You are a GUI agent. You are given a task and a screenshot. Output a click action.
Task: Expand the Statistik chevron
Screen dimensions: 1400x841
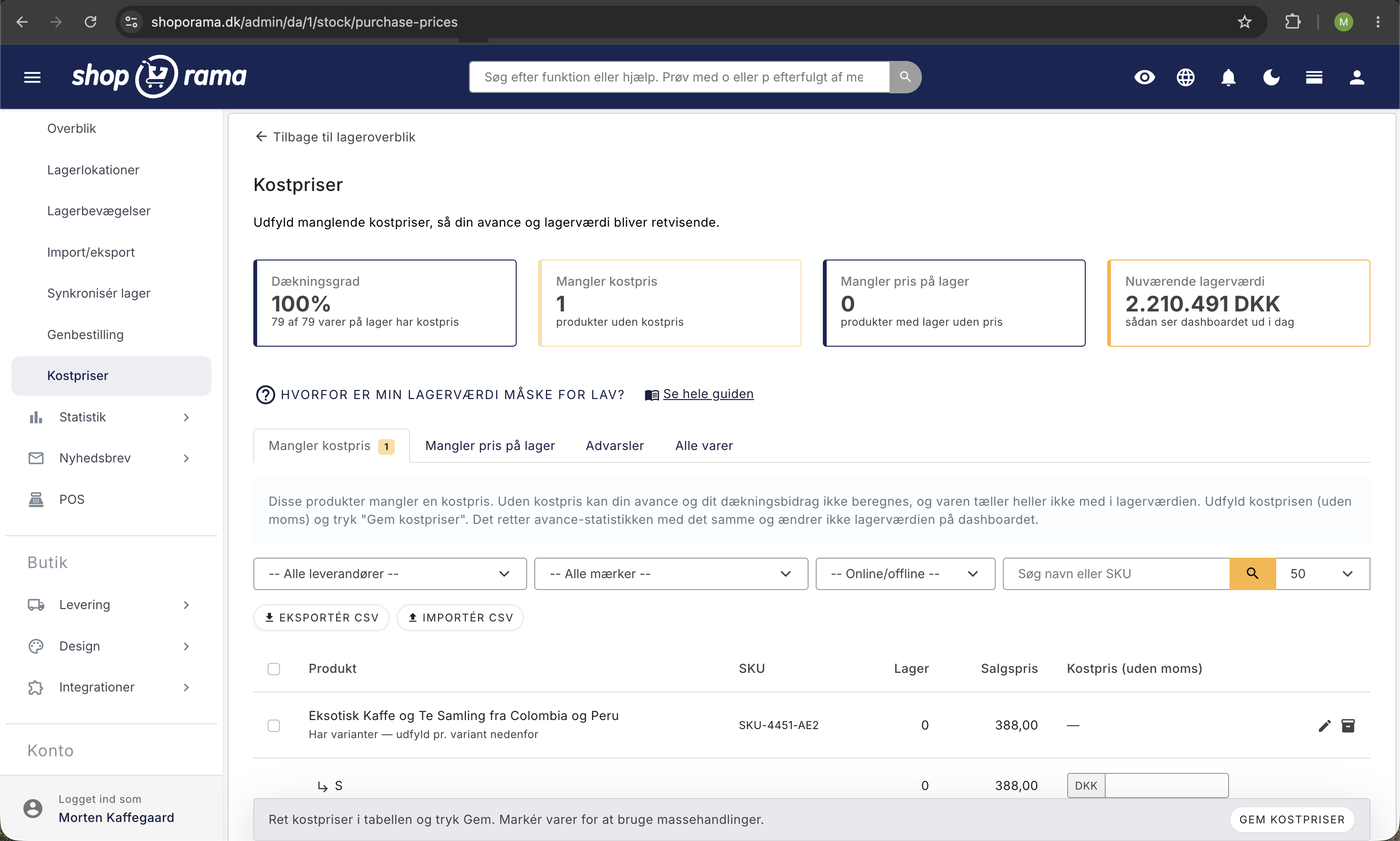coord(186,417)
